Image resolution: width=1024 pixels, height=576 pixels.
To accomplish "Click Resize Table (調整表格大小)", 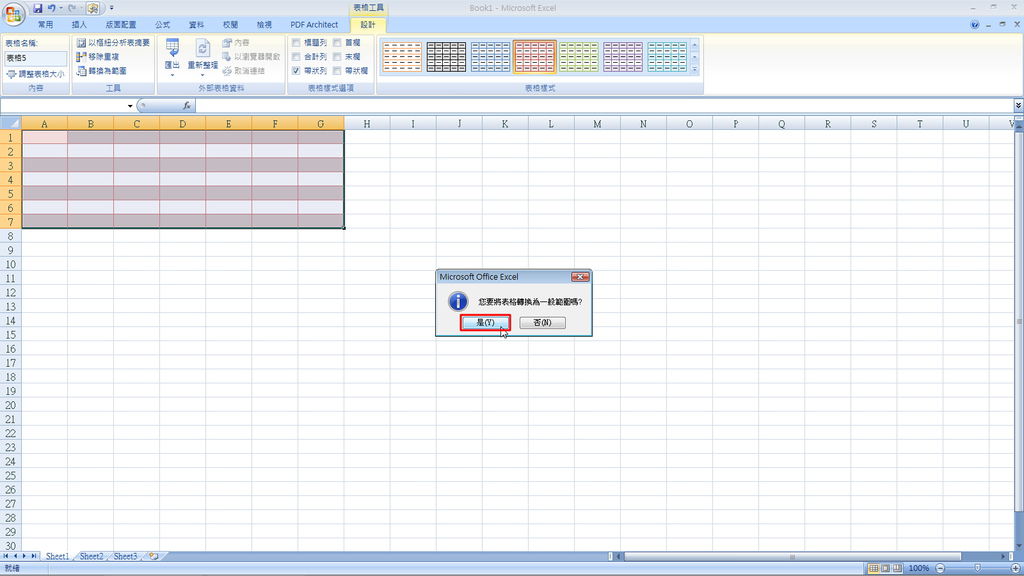I will [35, 74].
